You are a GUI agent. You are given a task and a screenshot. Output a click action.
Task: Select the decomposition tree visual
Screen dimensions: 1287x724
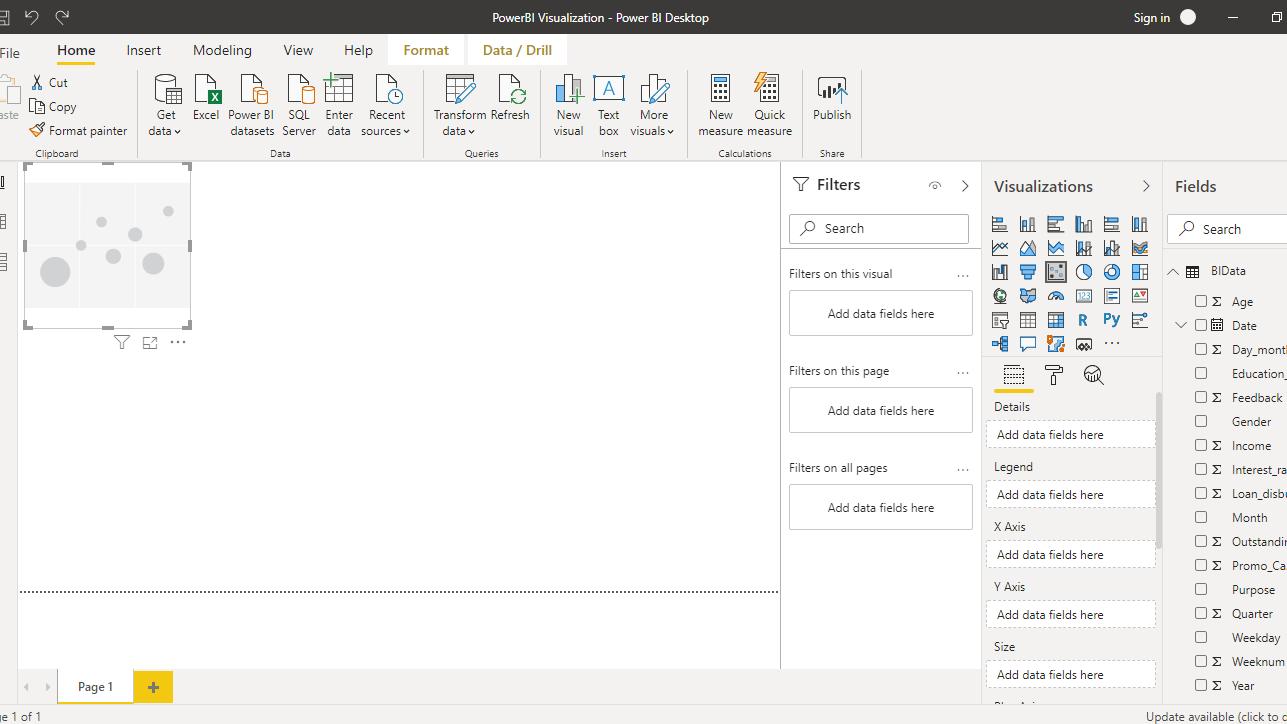(x=1000, y=344)
